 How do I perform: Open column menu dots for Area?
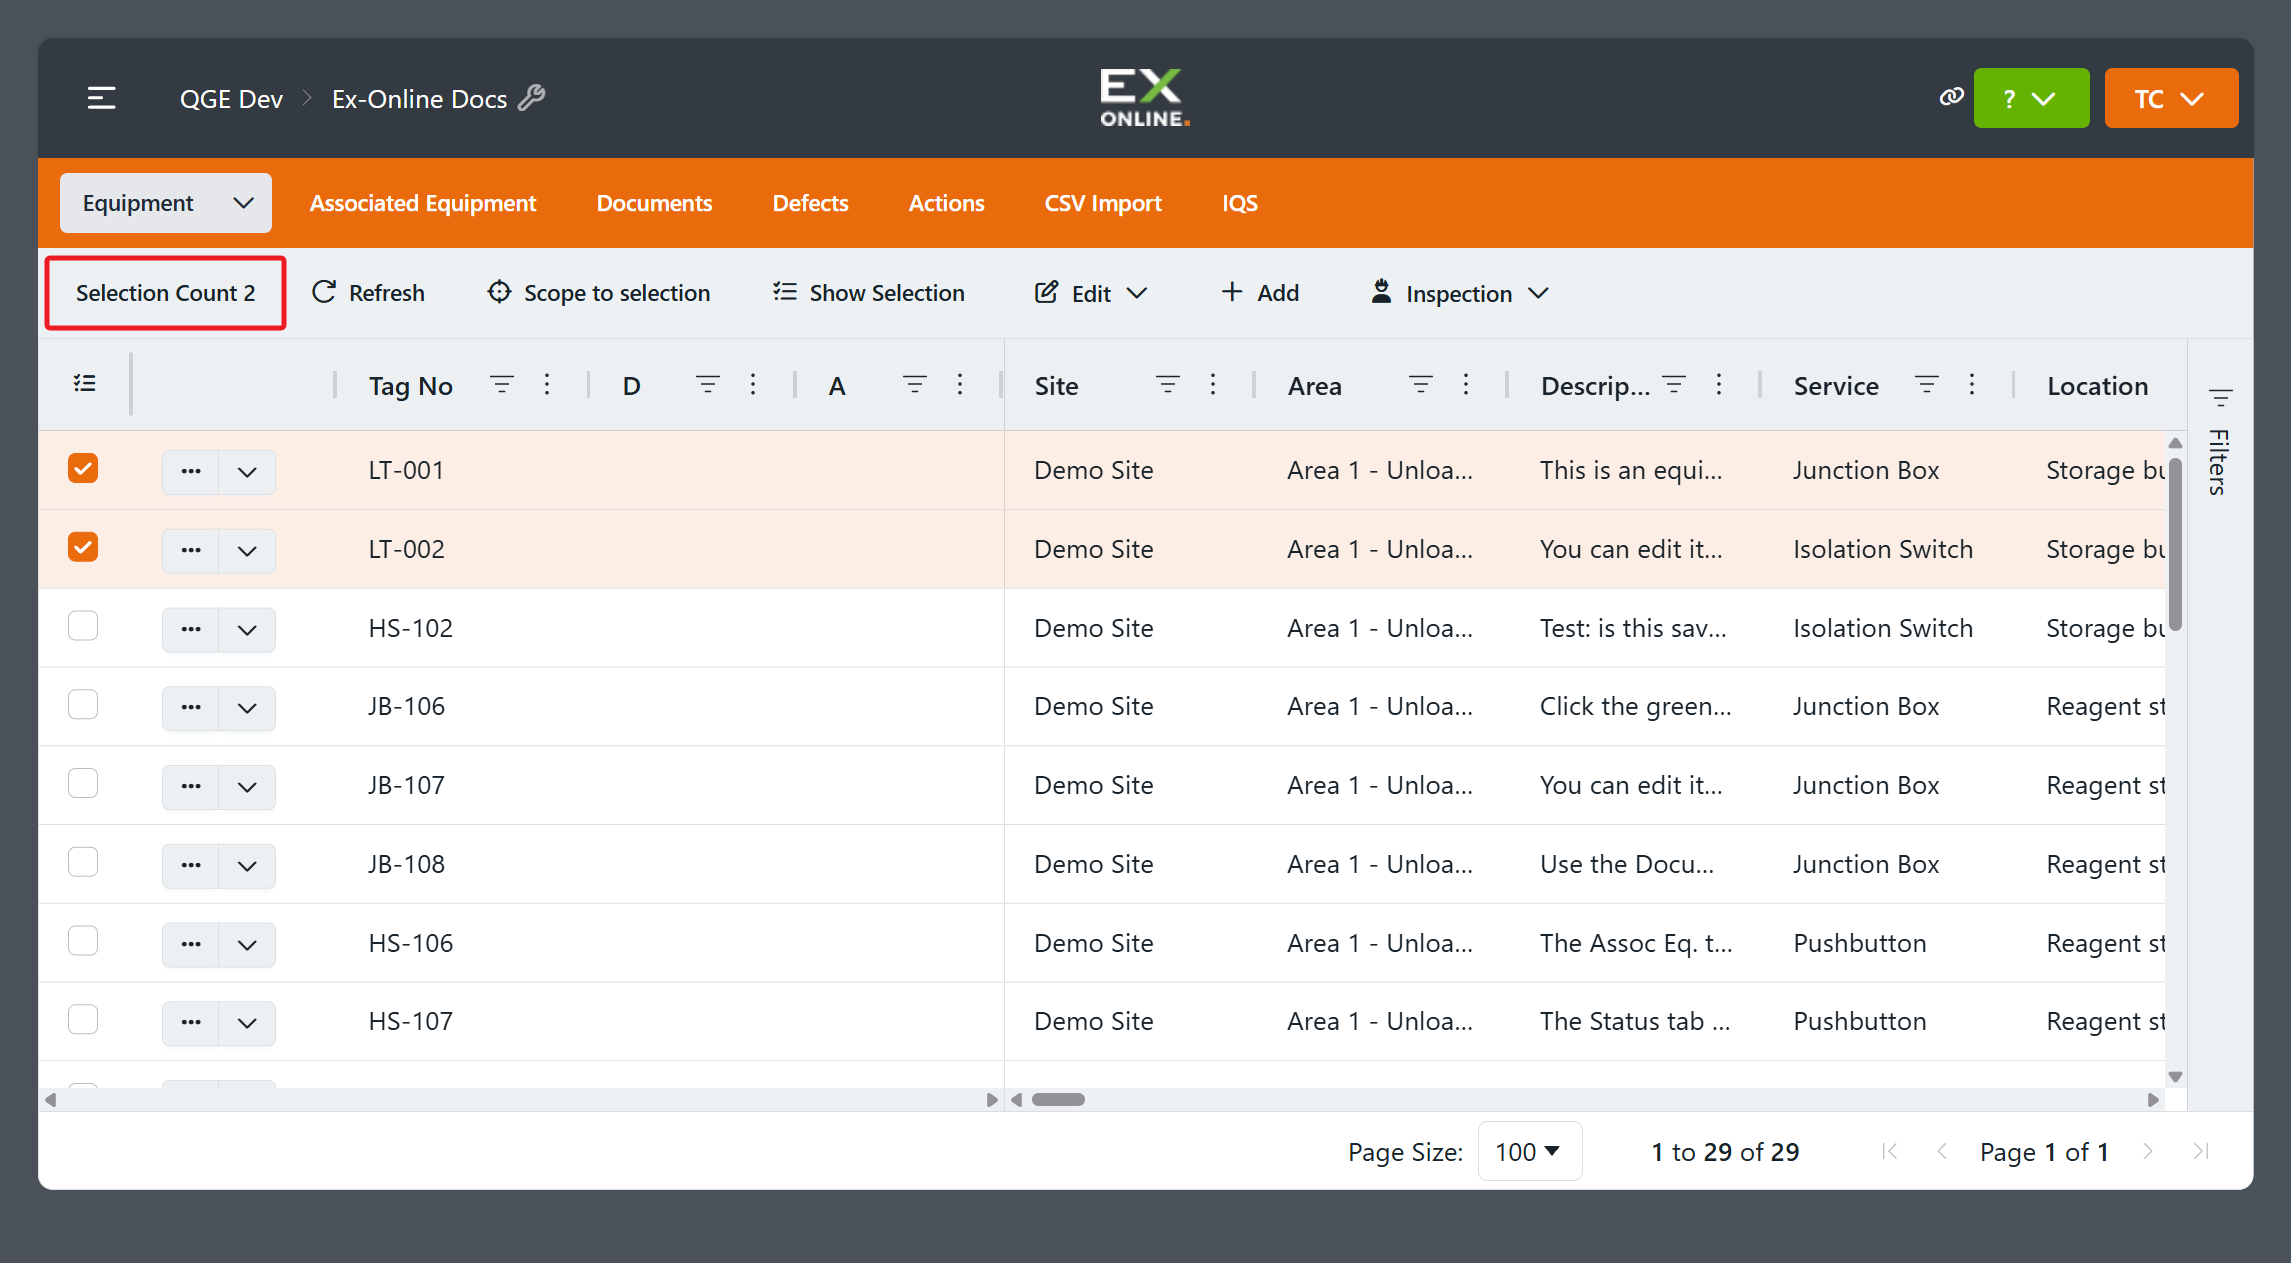[1466, 385]
